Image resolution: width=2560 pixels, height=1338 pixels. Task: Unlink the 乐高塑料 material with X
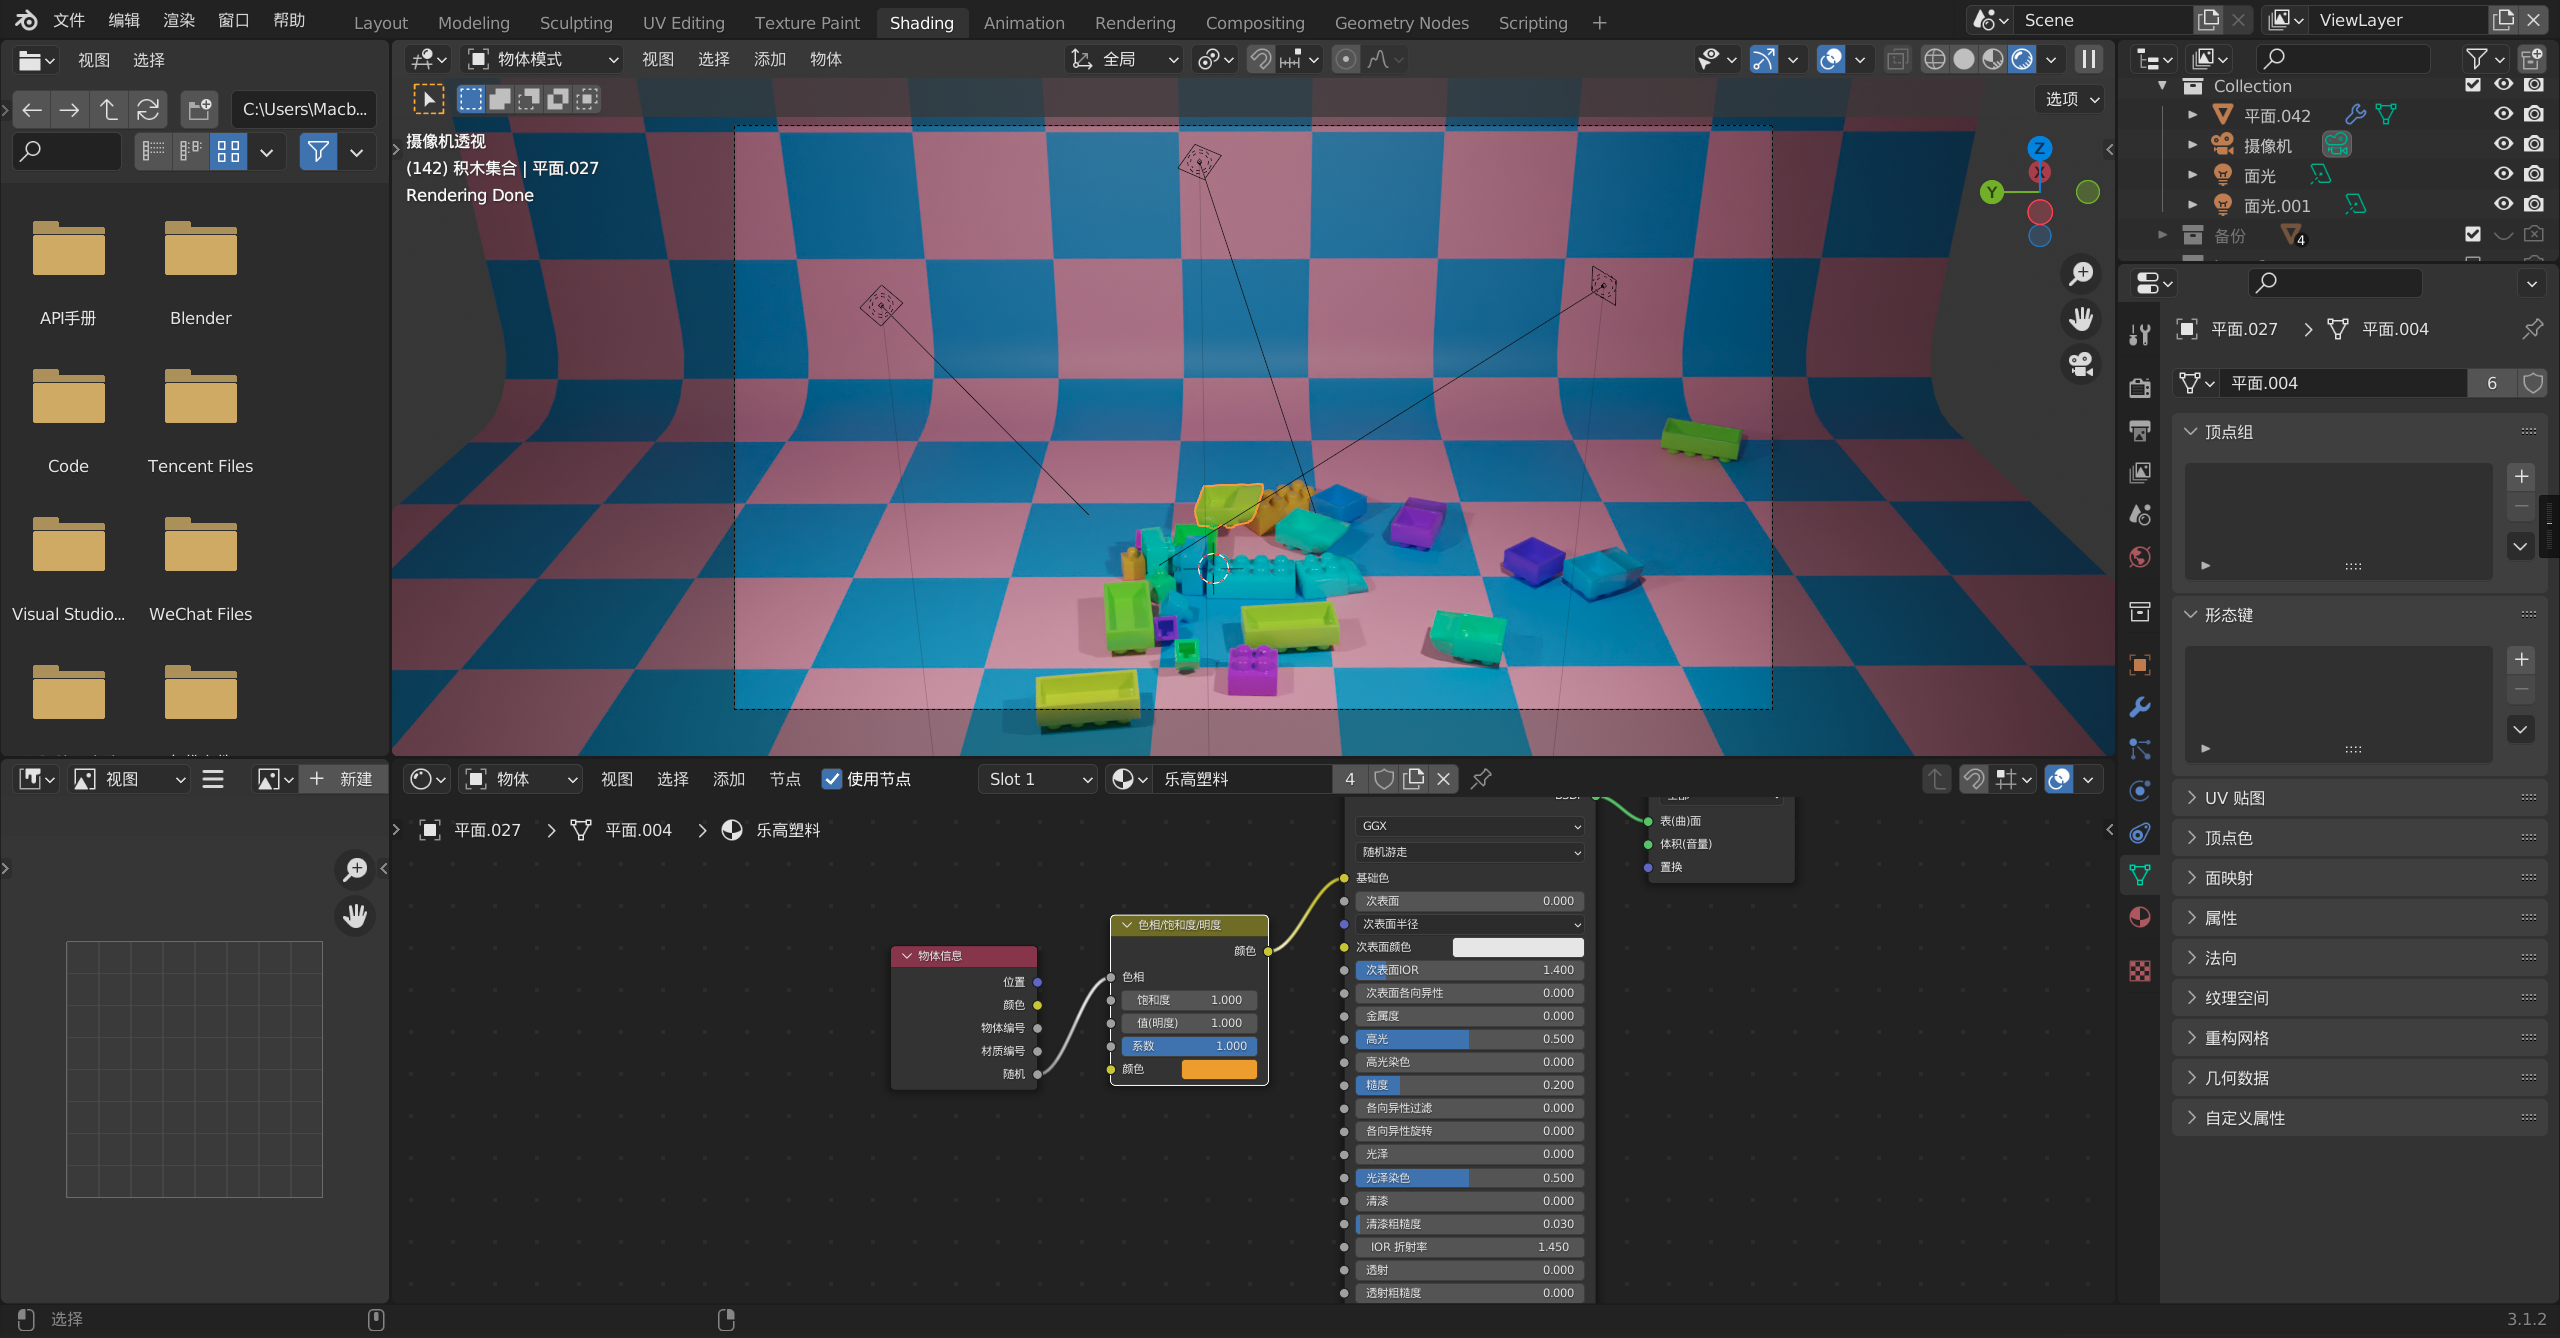tap(1443, 779)
